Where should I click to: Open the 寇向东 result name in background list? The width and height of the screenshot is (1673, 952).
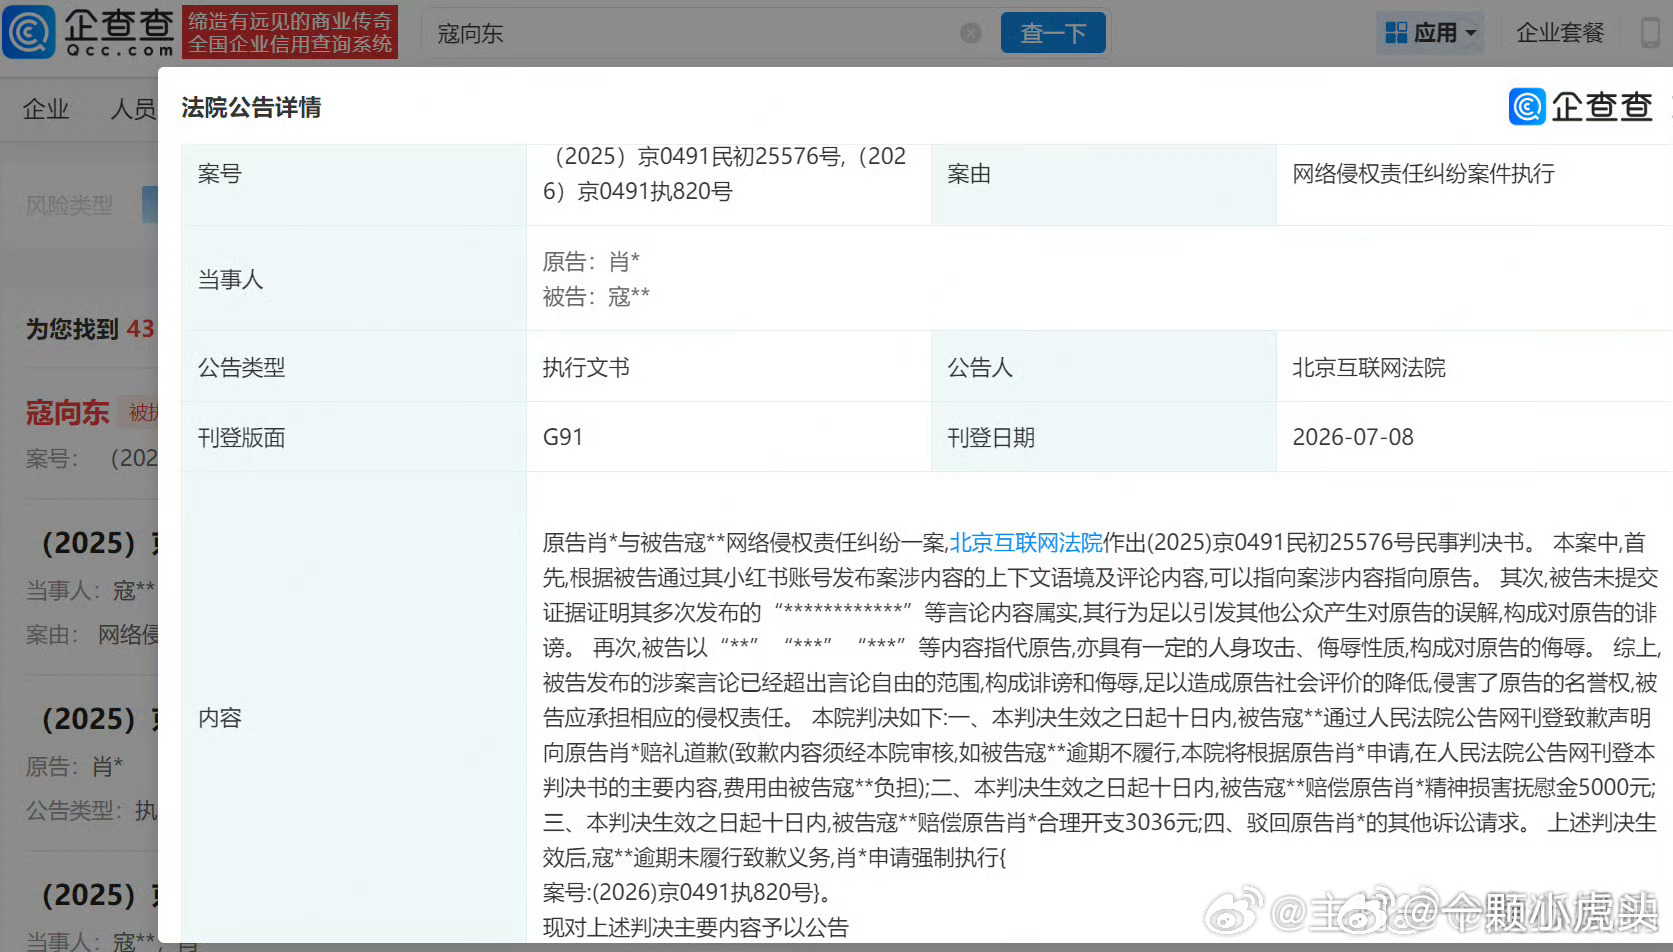(68, 412)
